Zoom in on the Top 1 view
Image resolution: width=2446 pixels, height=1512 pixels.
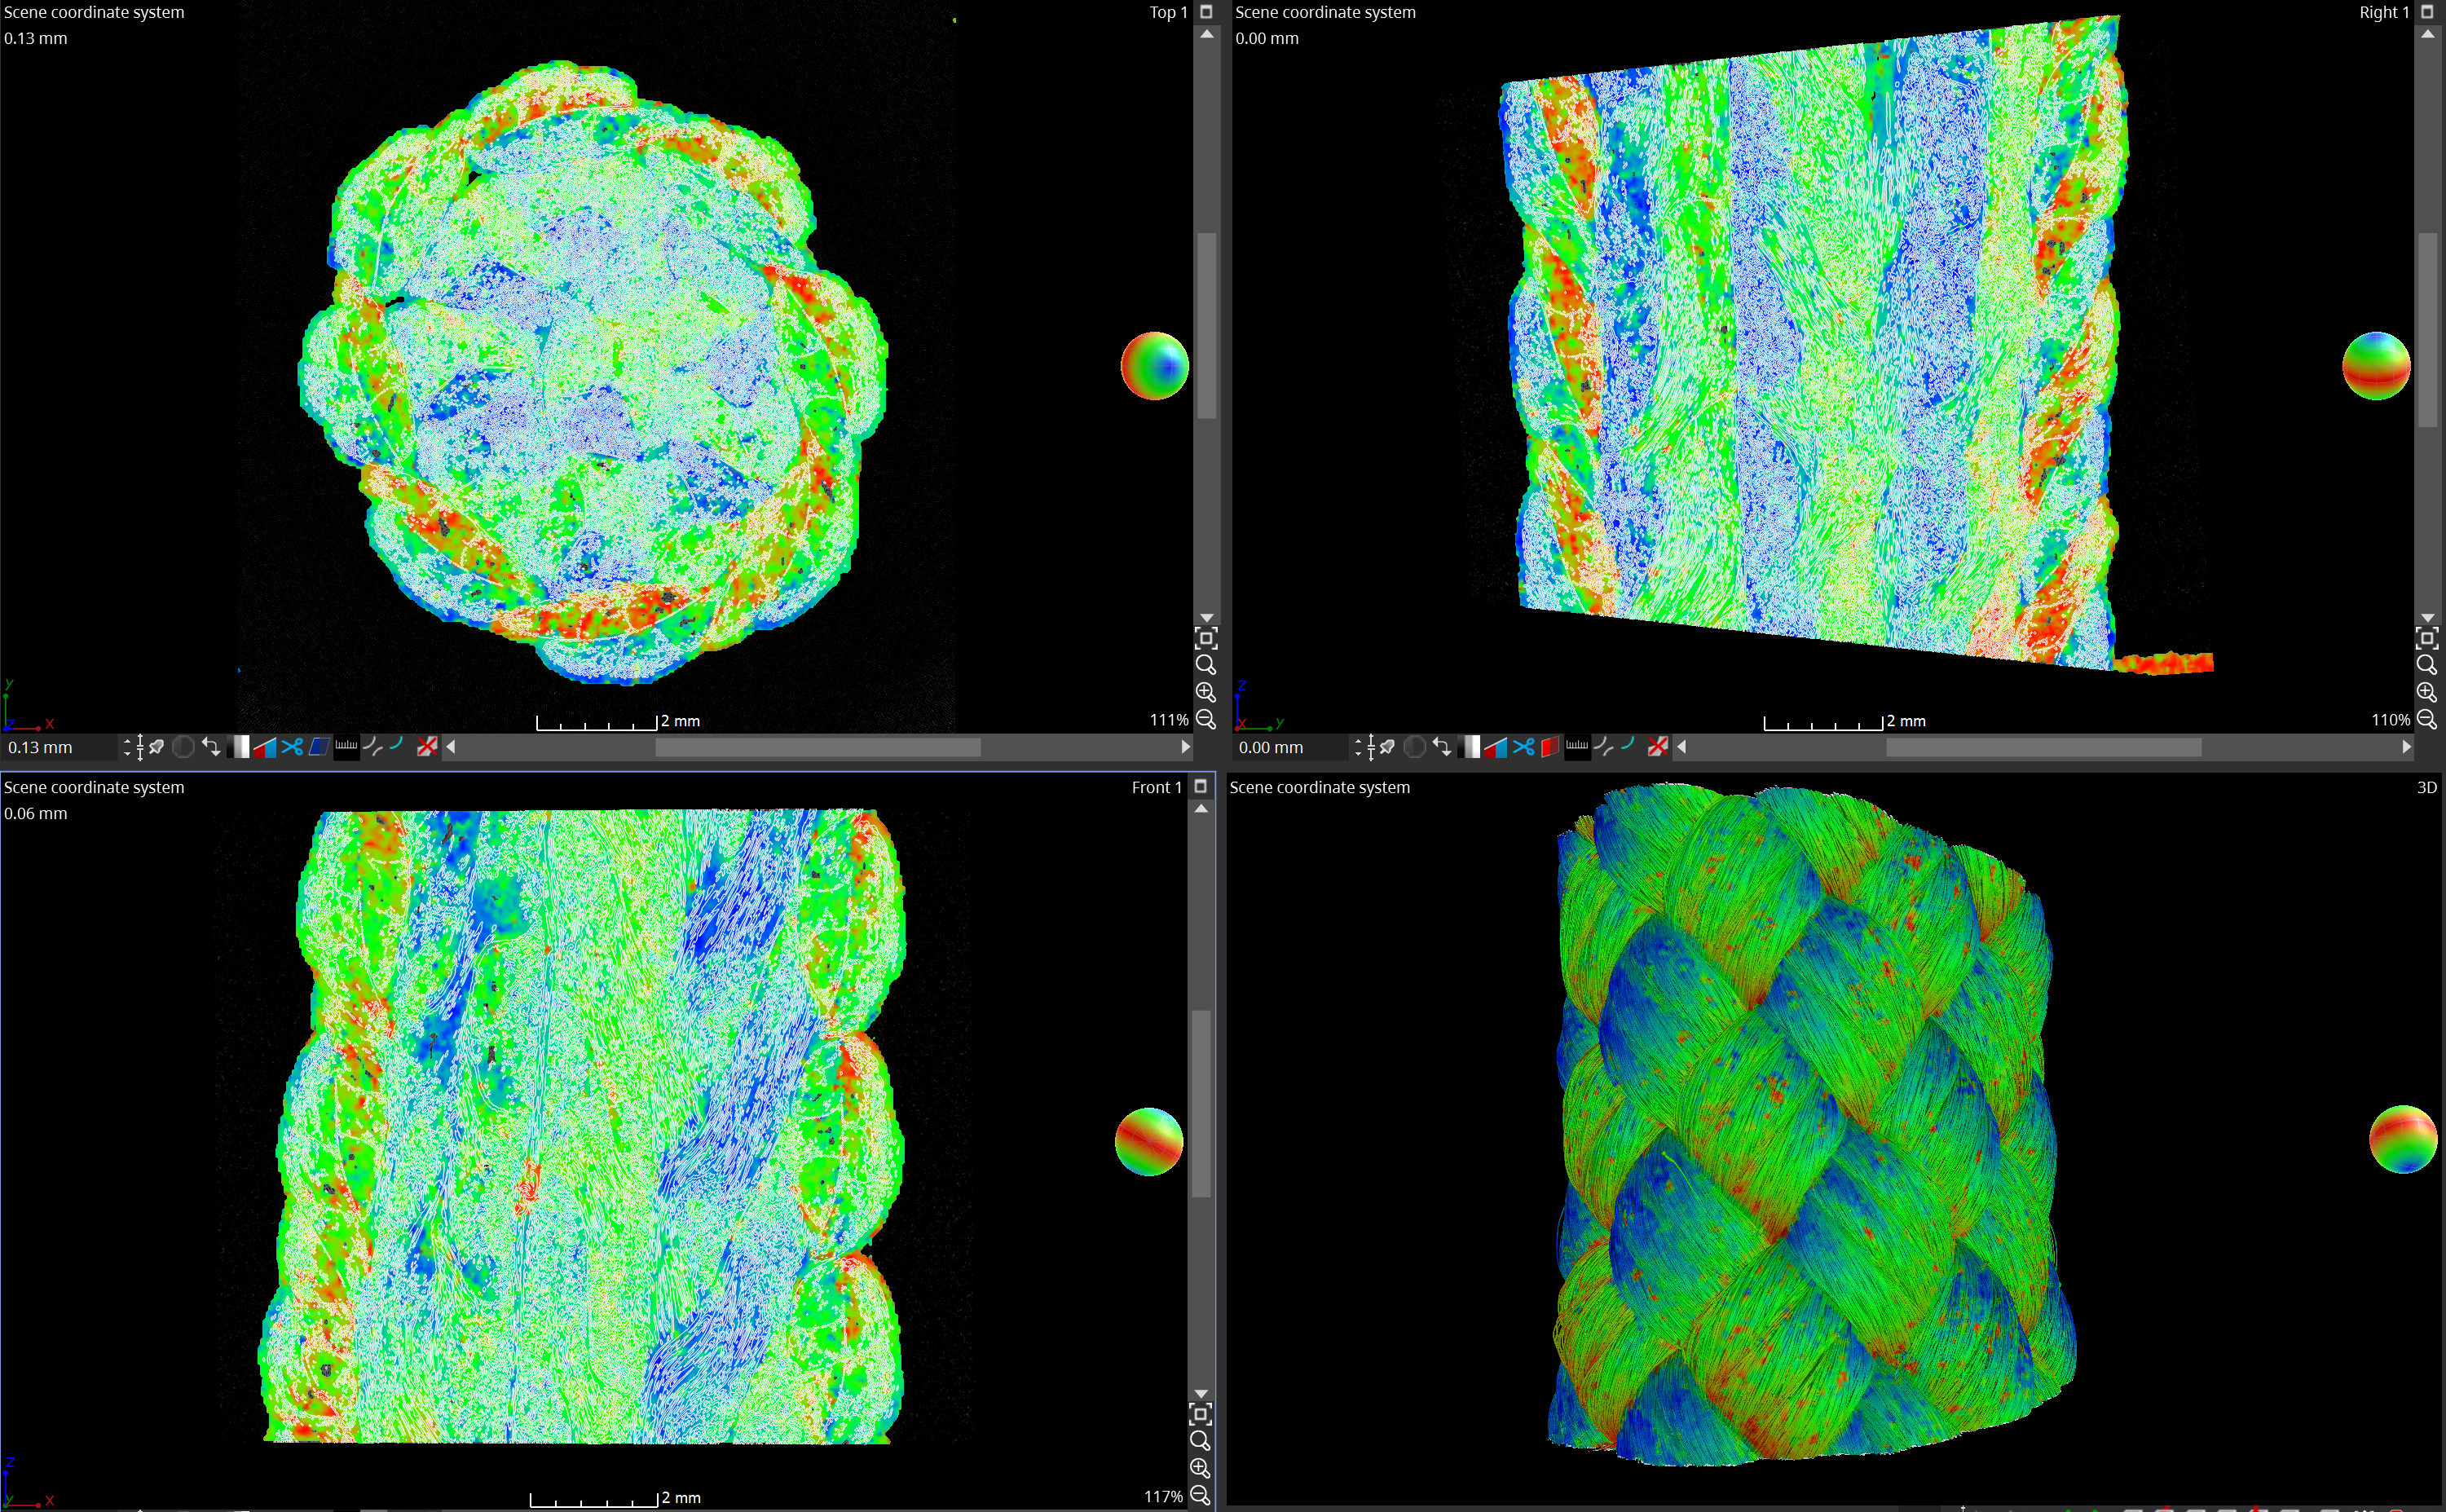[x=1206, y=692]
